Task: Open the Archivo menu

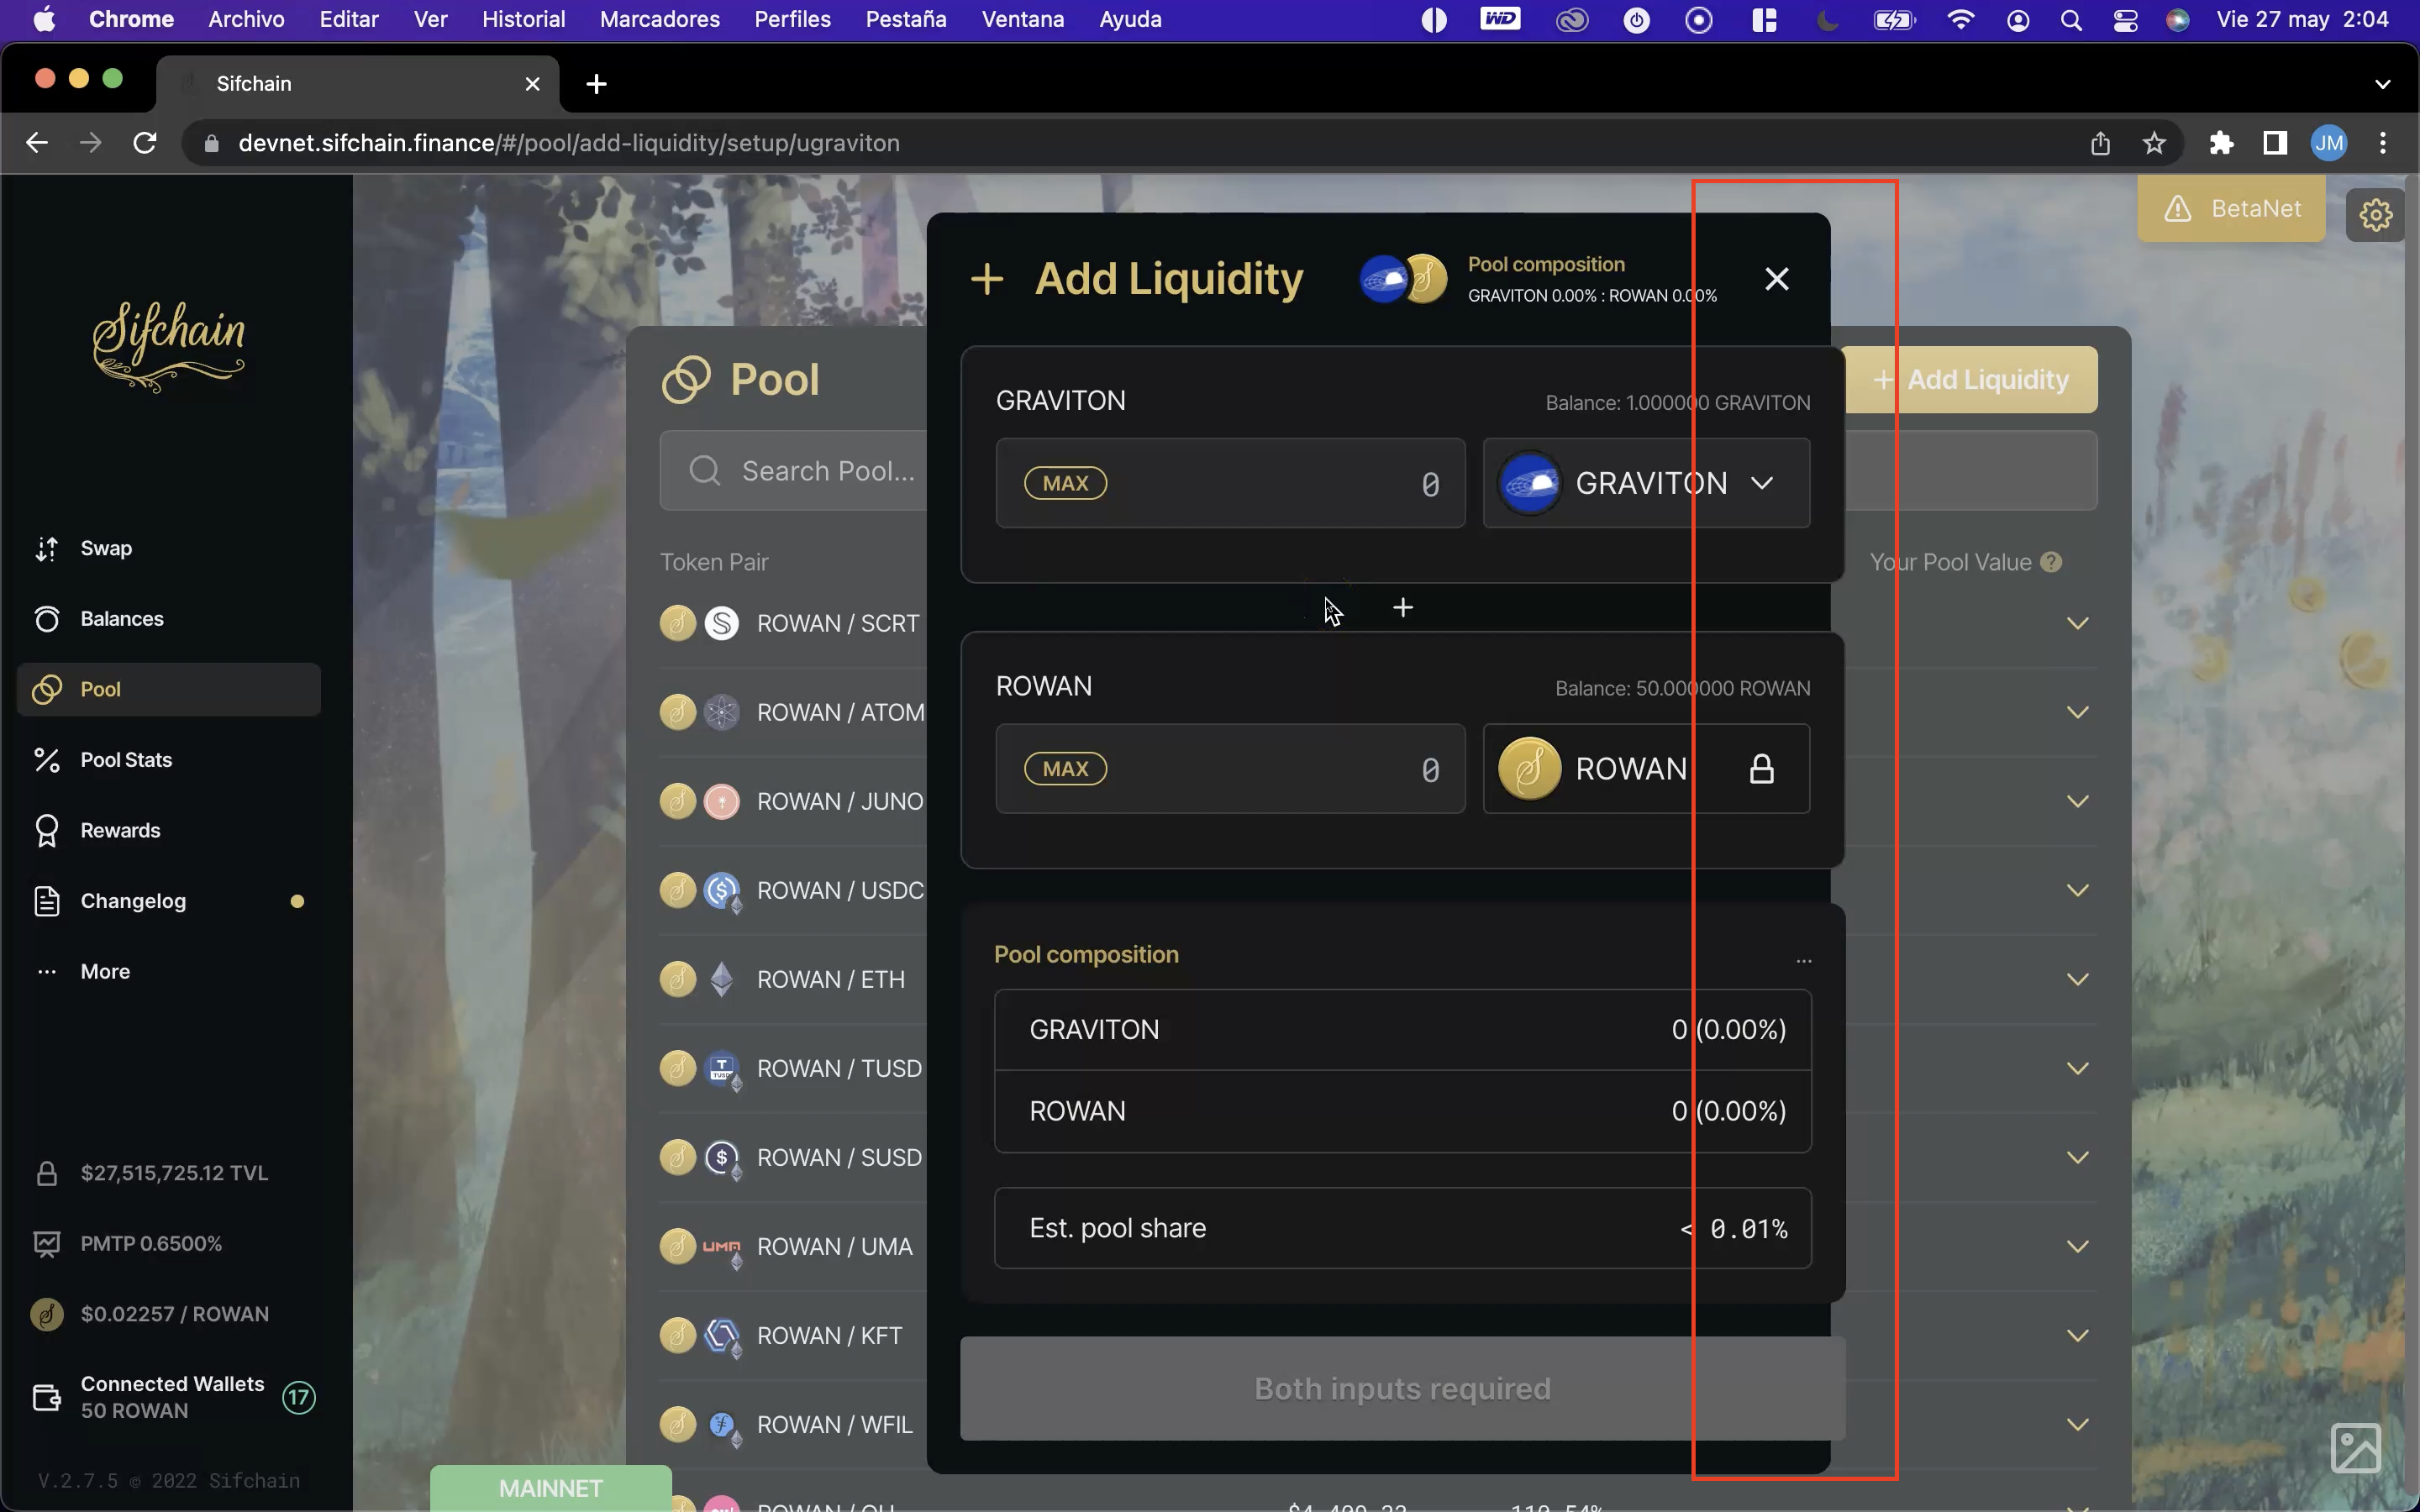Action: tap(246, 19)
